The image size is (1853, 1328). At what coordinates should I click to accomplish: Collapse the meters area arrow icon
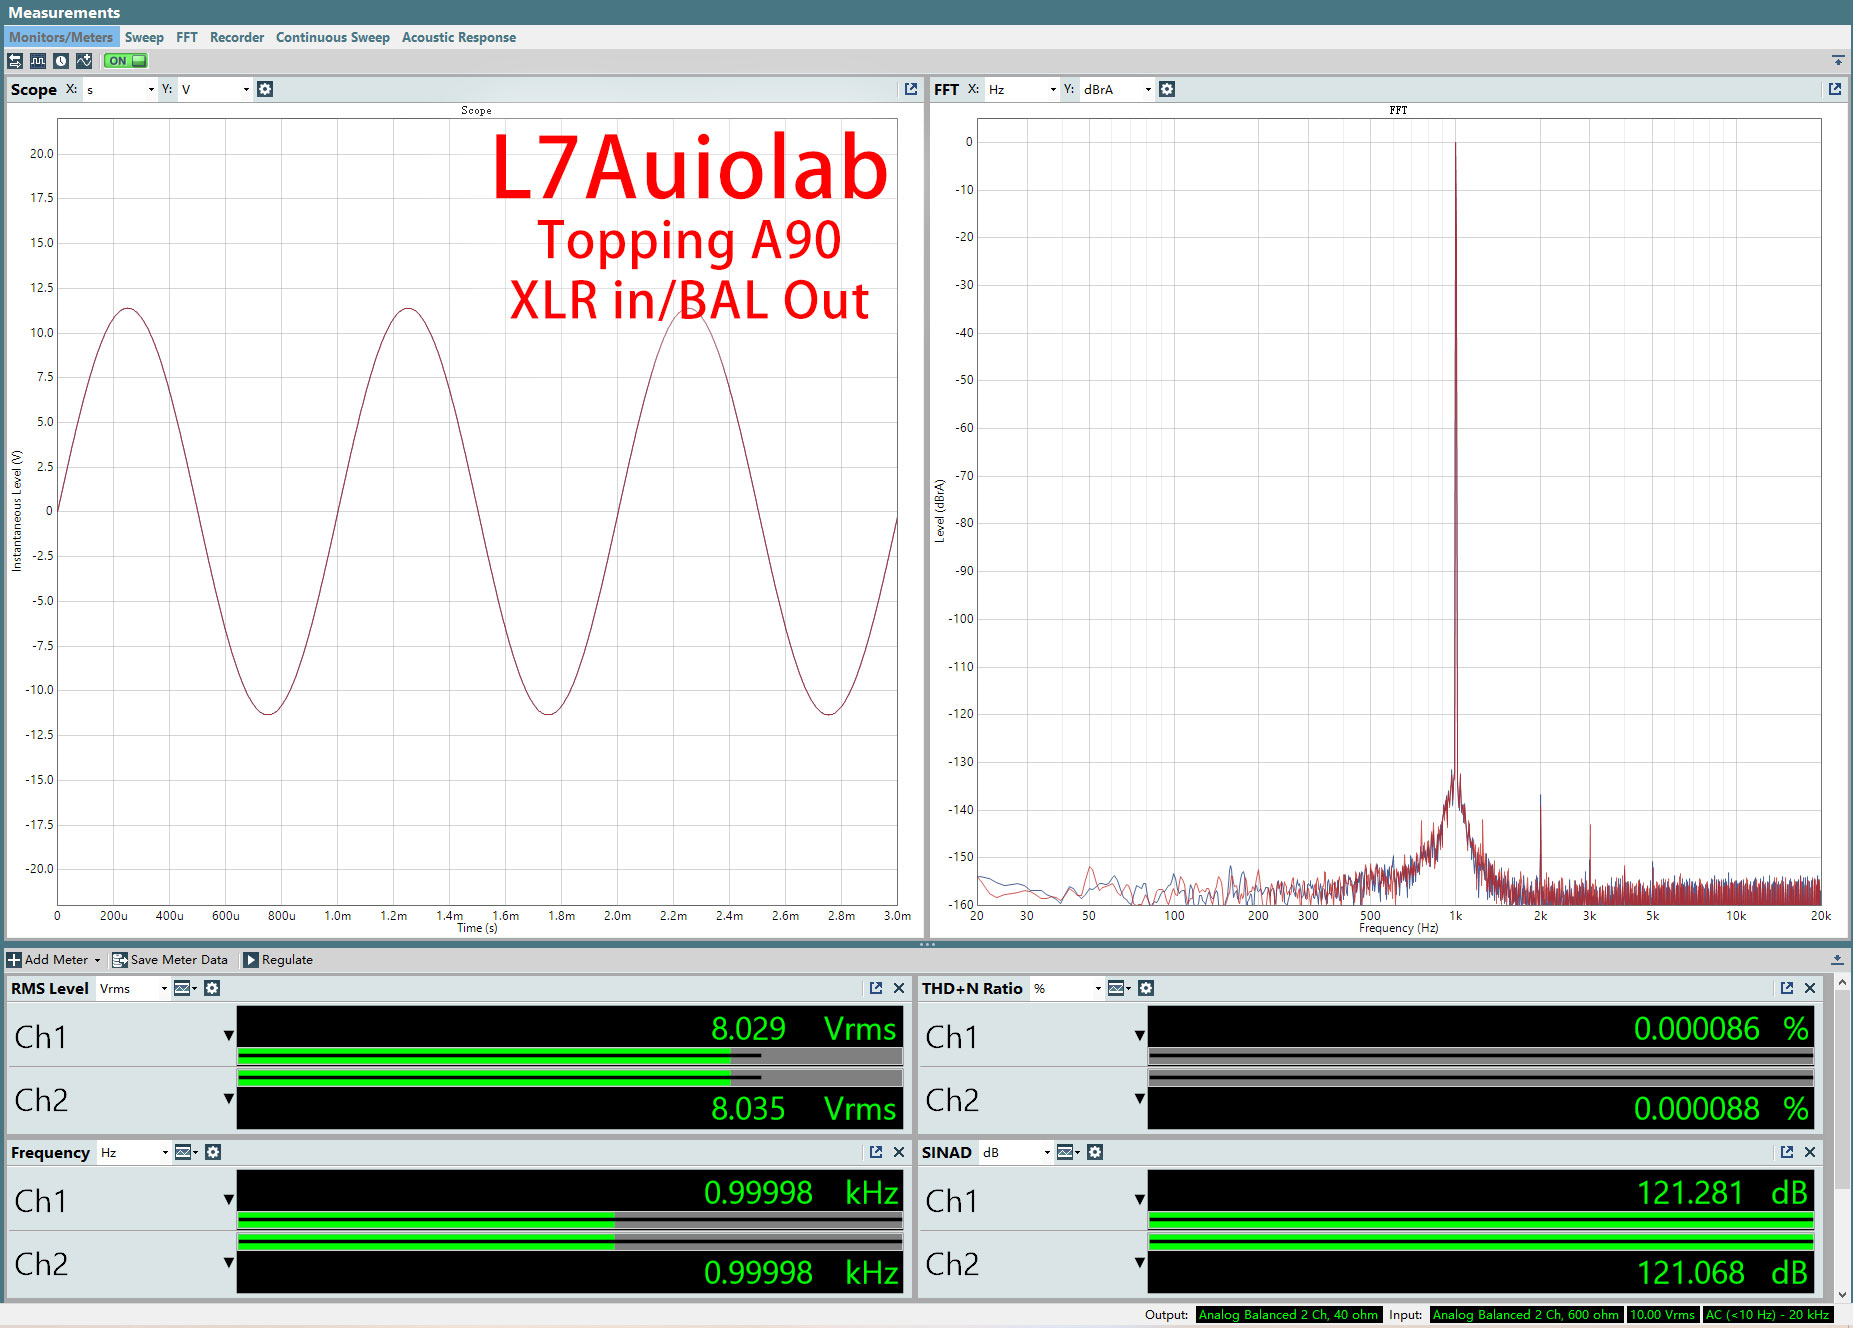pos(1838,960)
